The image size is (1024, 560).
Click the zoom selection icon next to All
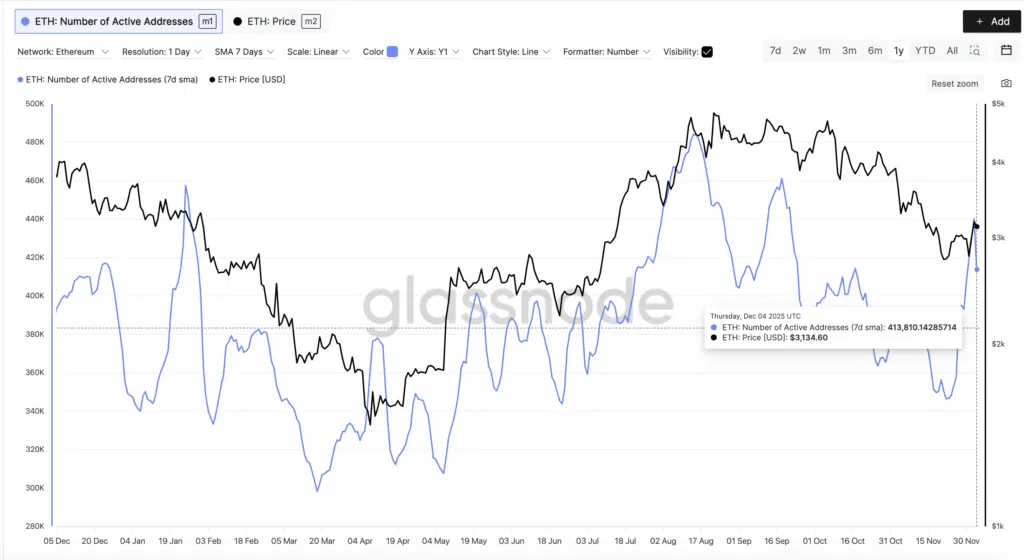[x=975, y=50]
